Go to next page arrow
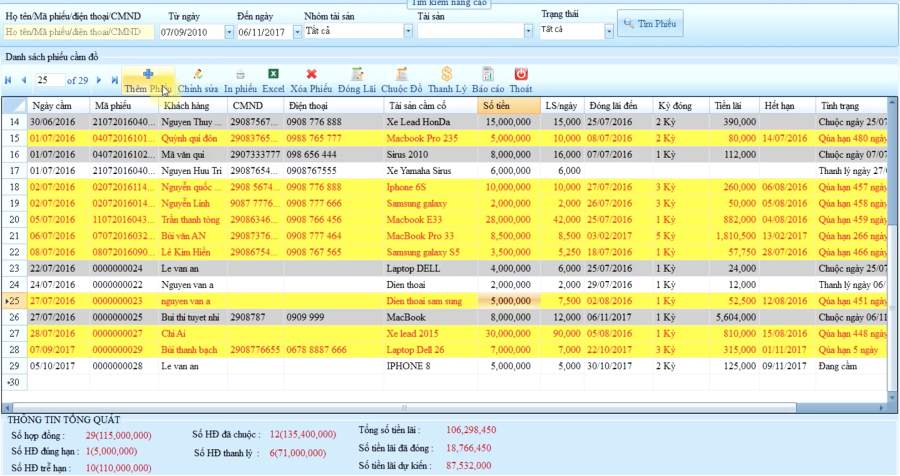The height and width of the screenshot is (476, 900). coord(99,80)
